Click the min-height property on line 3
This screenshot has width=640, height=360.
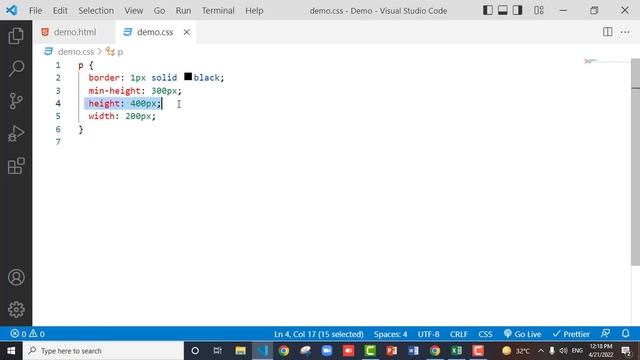click(x=114, y=91)
